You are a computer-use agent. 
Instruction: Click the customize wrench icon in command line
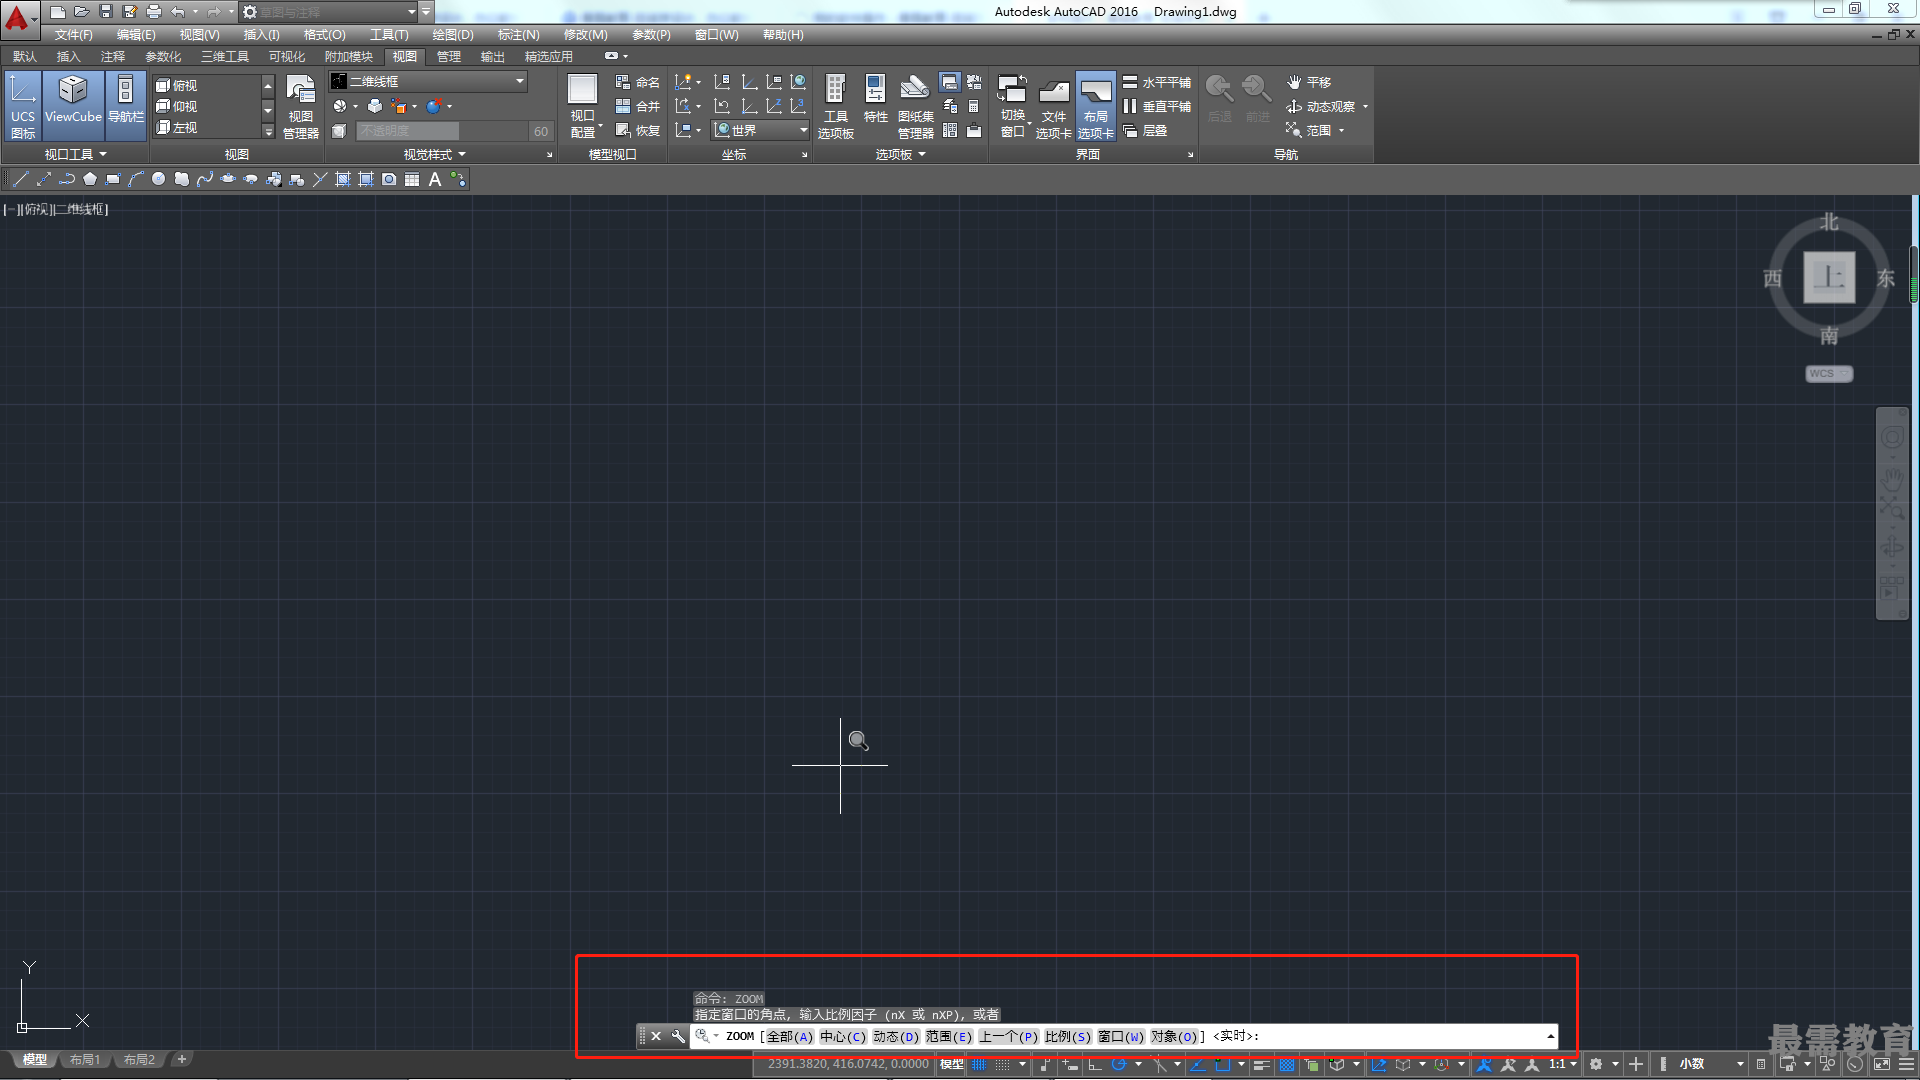click(678, 1036)
